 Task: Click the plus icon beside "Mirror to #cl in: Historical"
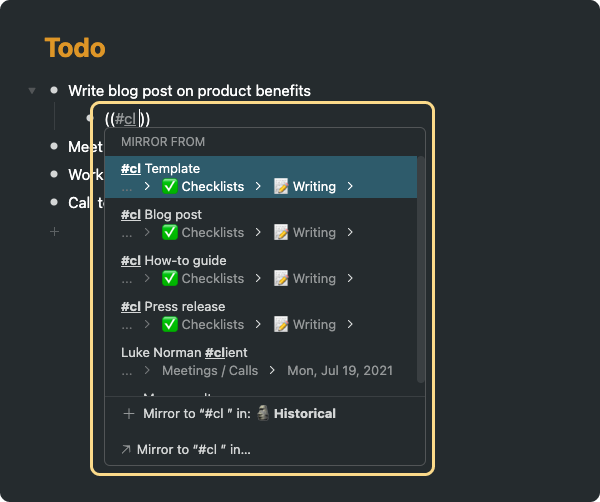128,413
